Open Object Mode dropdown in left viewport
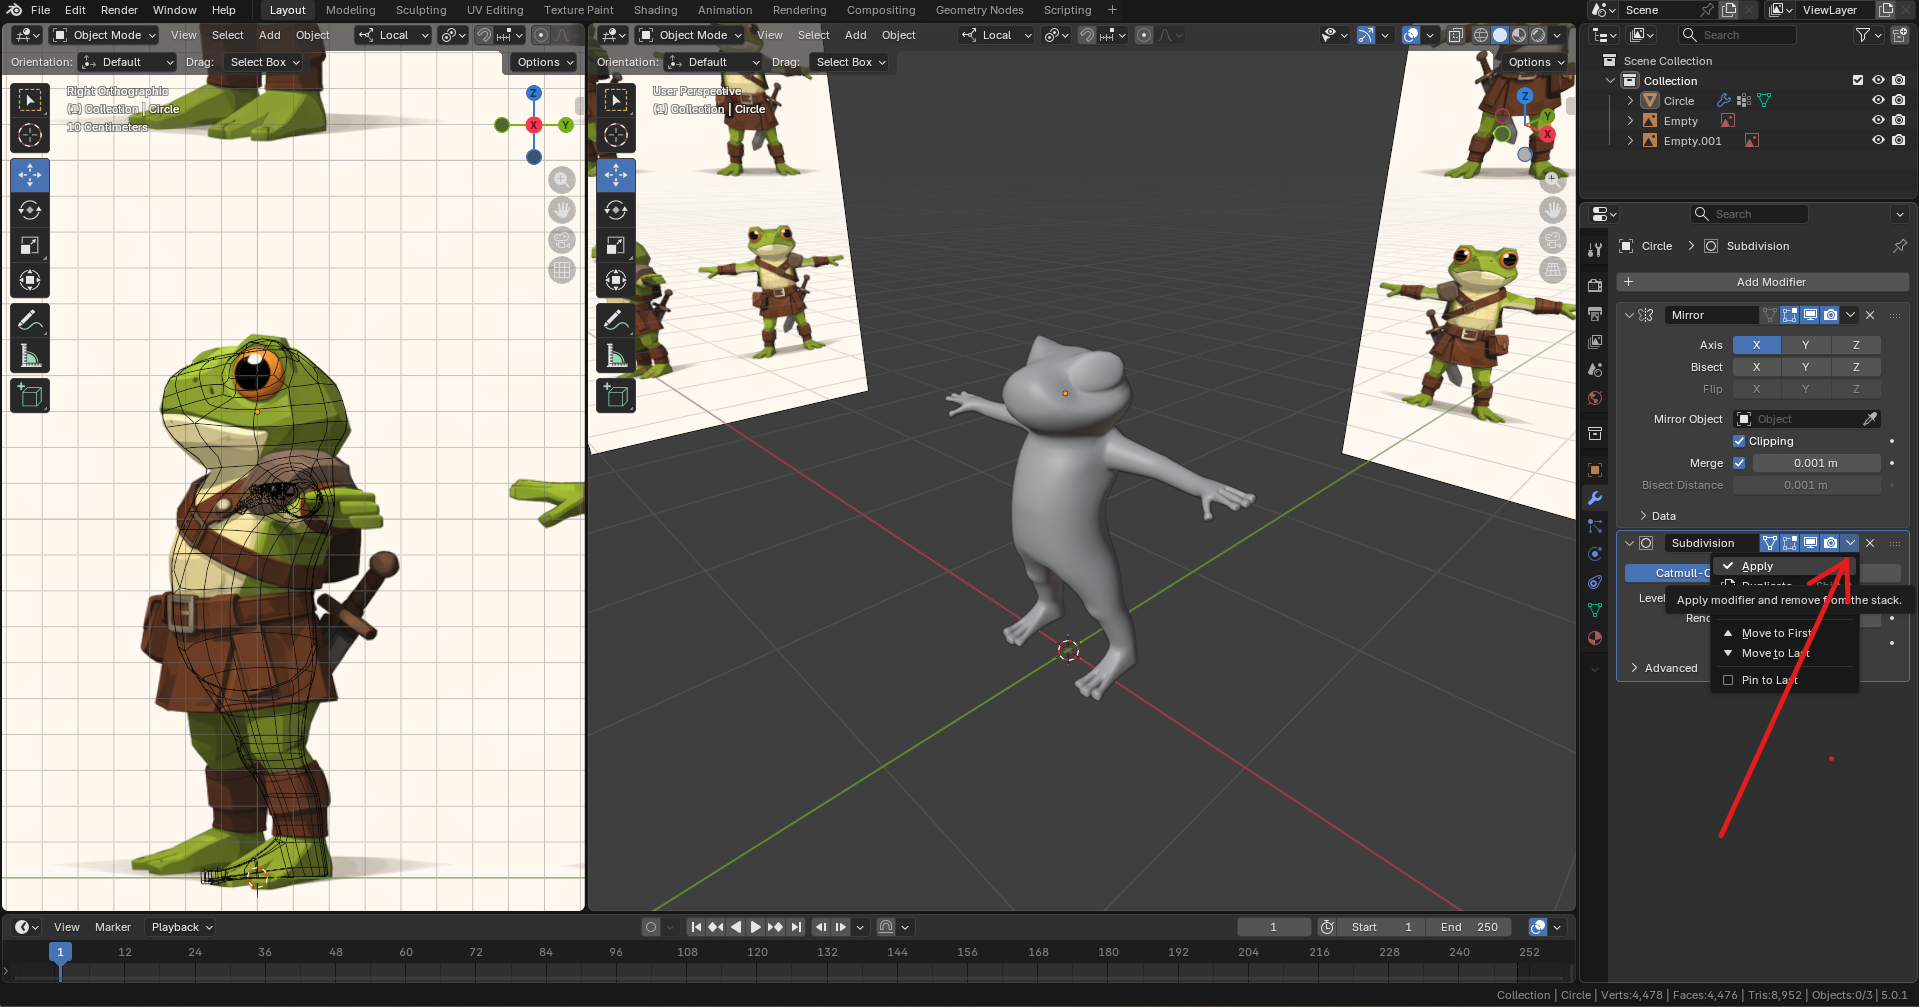 (x=105, y=35)
